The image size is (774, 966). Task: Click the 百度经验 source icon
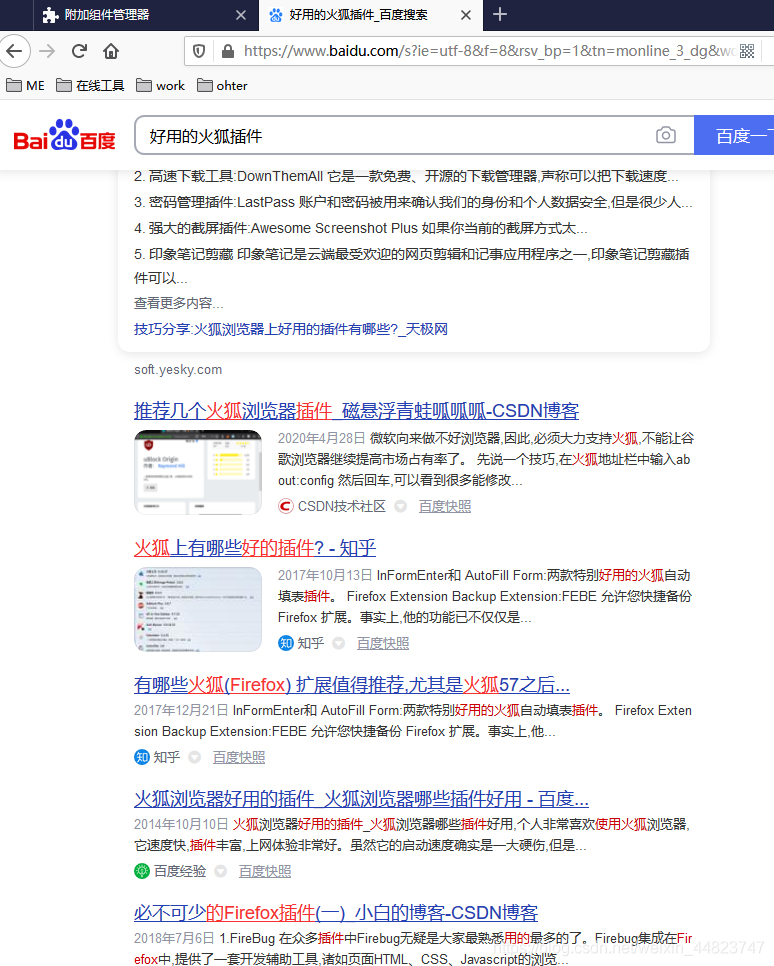tap(142, 871)
